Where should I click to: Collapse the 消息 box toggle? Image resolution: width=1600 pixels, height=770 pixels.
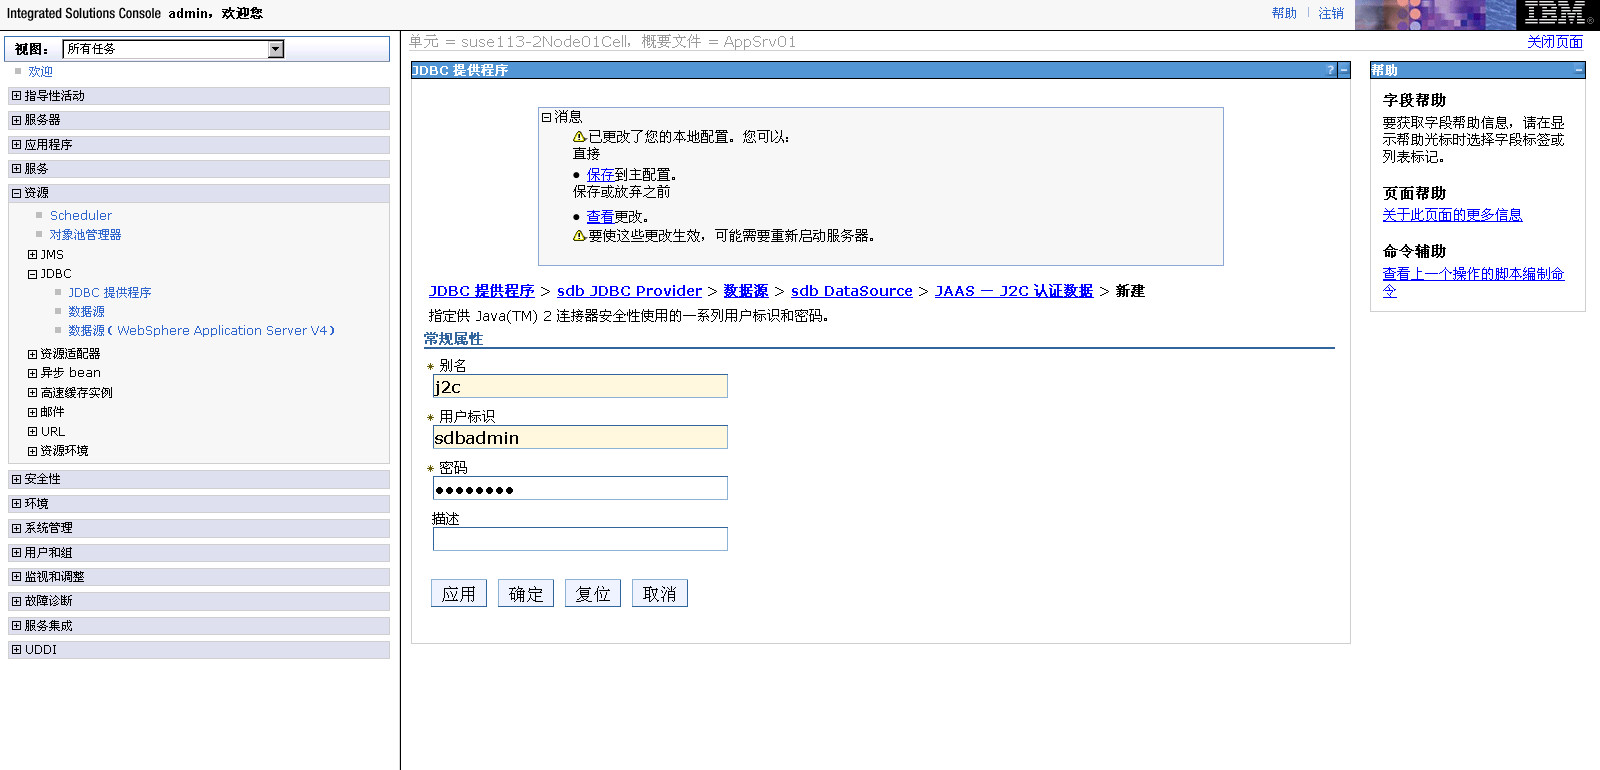[x=546, y=117]
